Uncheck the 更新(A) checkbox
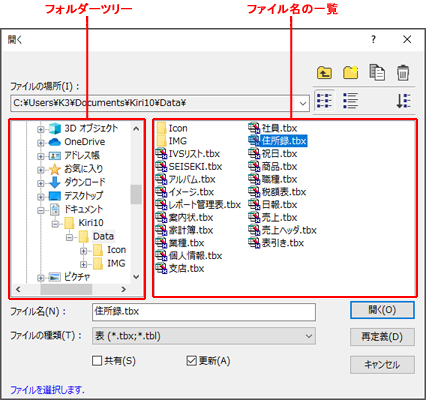Screen dimensions: 426x400 click(x=191, y=361)
